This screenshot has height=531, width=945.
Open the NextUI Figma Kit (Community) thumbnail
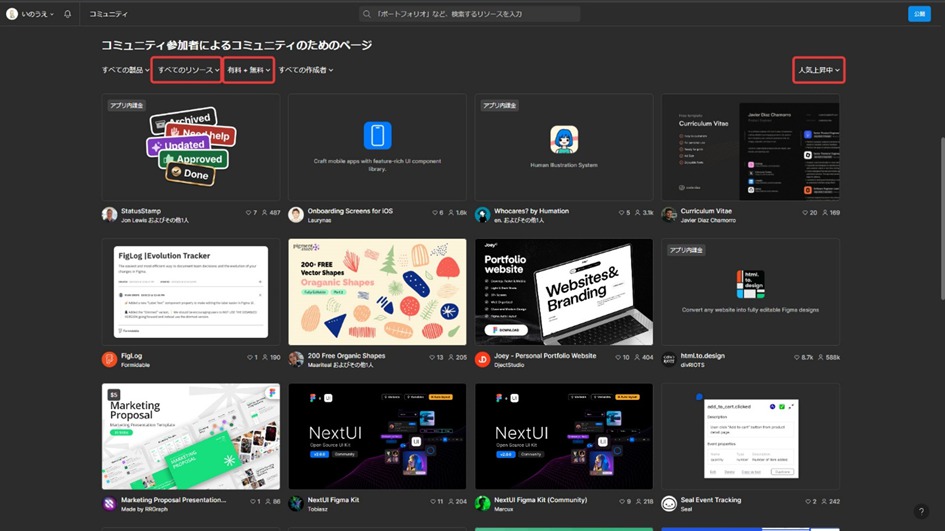(564, 436)
